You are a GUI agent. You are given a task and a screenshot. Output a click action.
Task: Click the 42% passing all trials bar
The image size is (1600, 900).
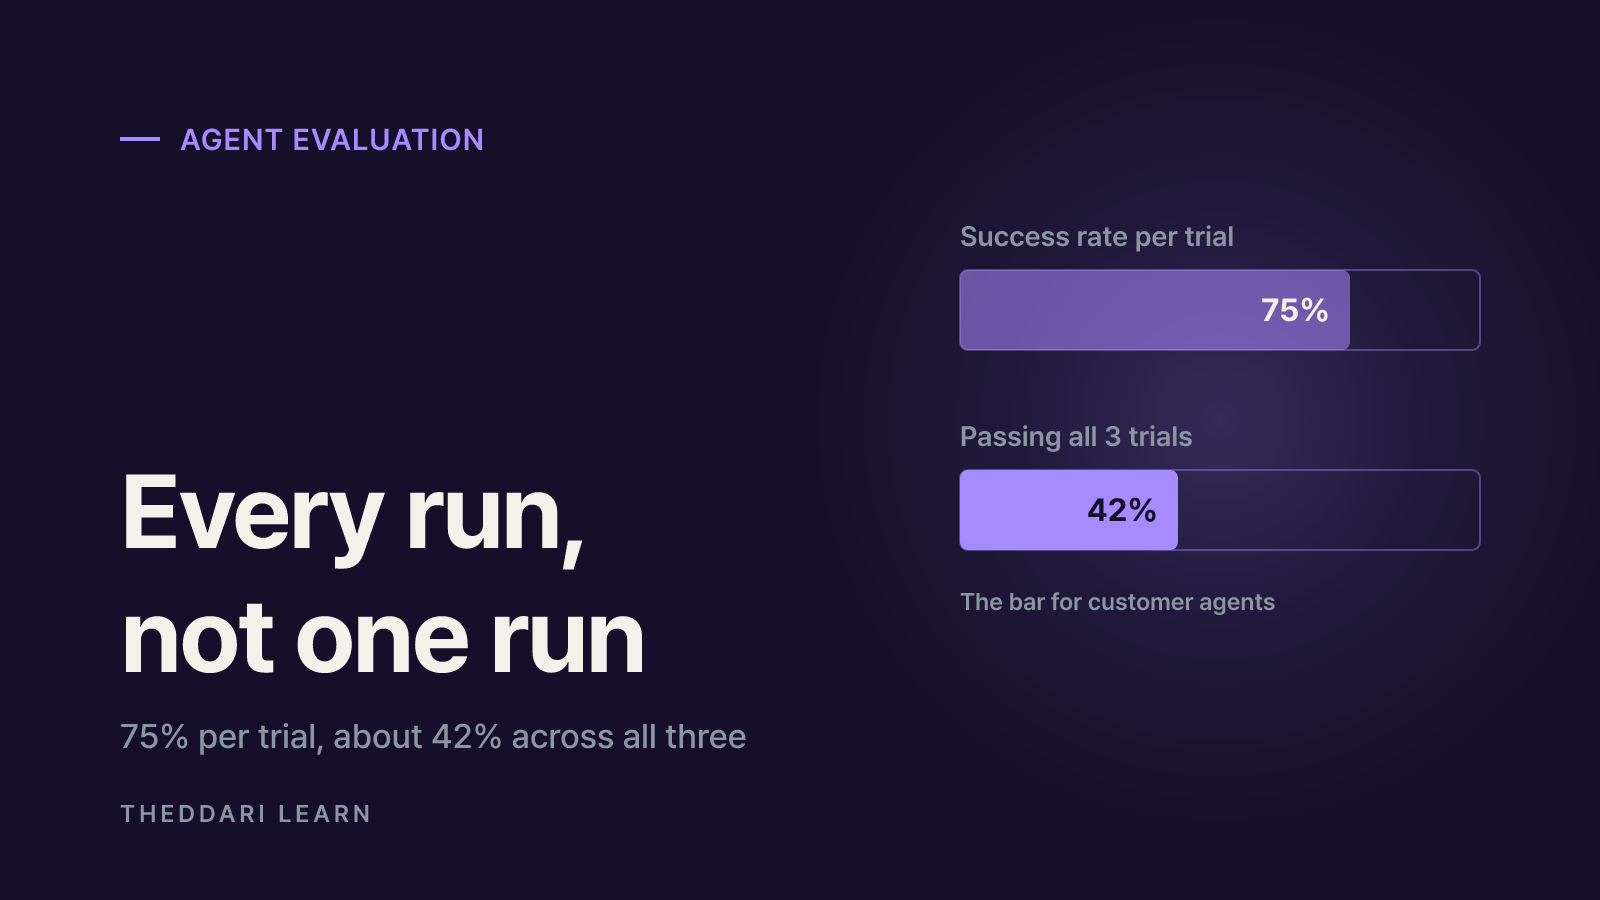tap(1220, 510)
